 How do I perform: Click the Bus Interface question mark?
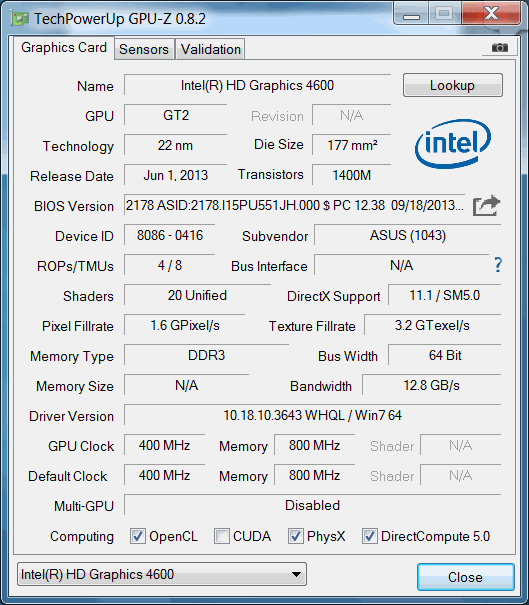point(498,265)
